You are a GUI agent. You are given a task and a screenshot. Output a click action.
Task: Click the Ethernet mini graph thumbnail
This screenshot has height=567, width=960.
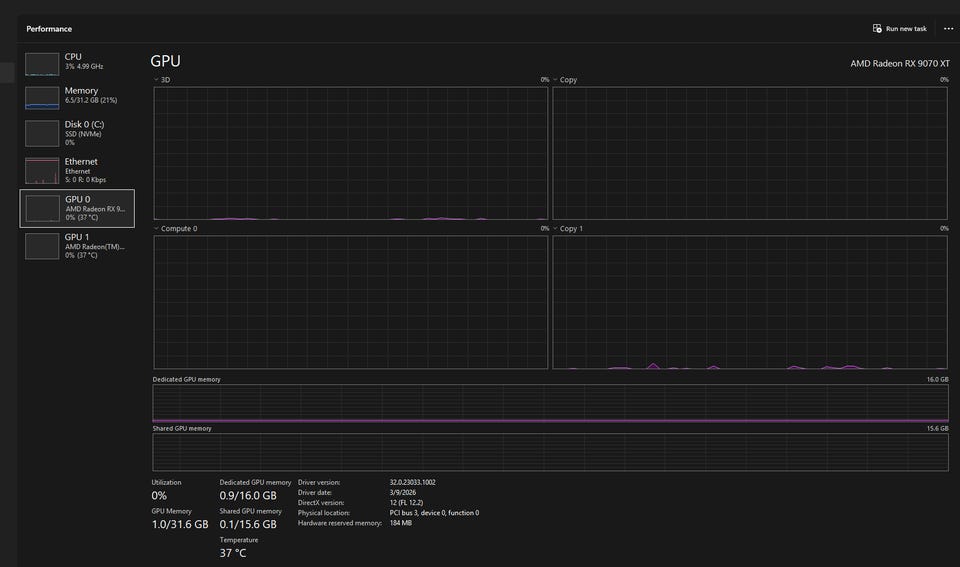pyautogui.click(x=42, y=171)
